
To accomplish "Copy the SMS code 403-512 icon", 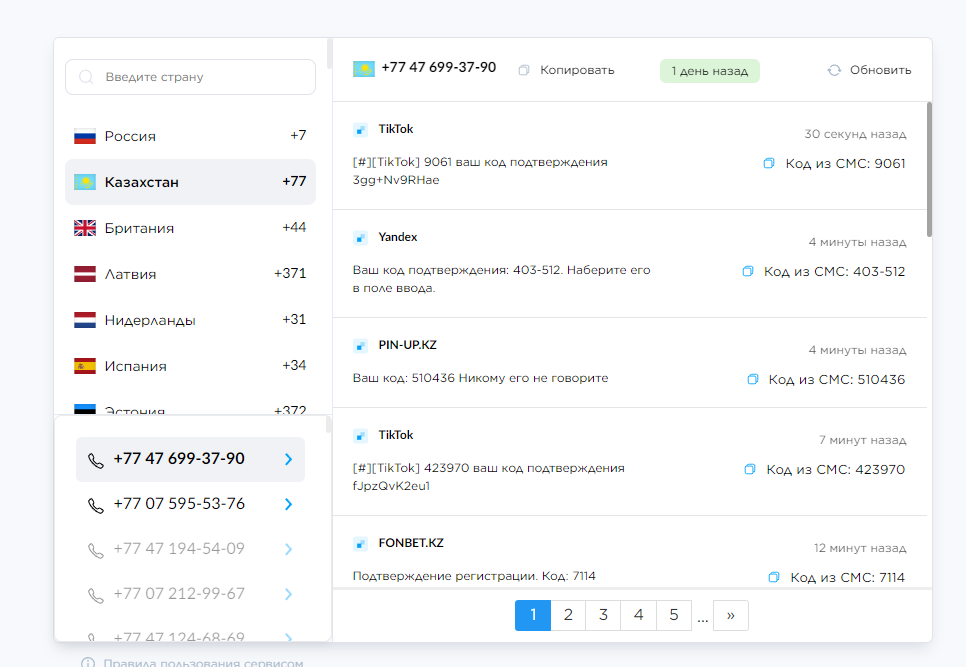I will [x=748, y=271].
